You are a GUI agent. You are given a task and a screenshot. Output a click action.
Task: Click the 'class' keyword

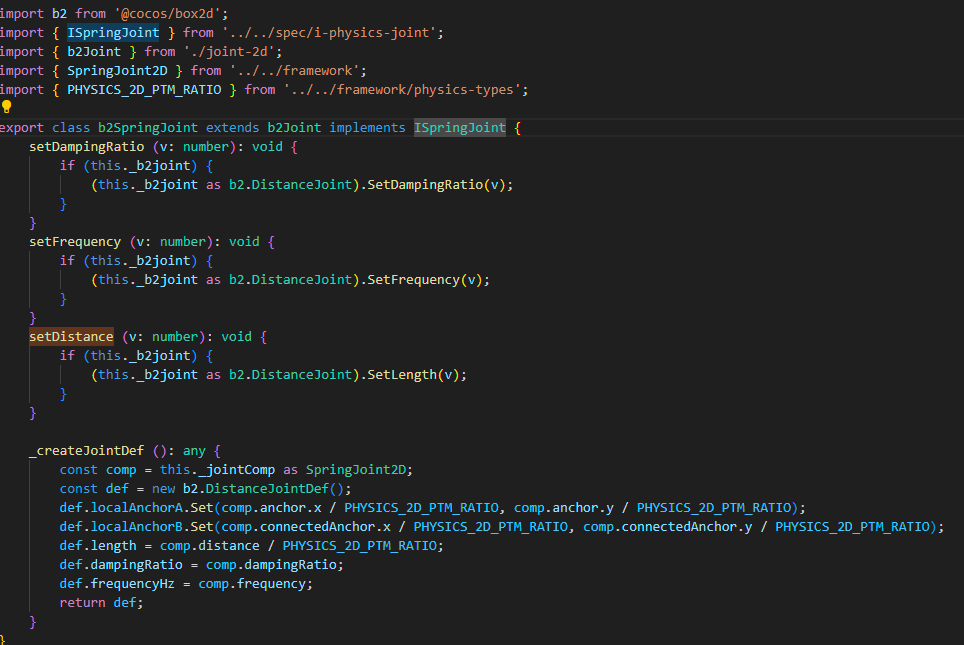point(71,128)
